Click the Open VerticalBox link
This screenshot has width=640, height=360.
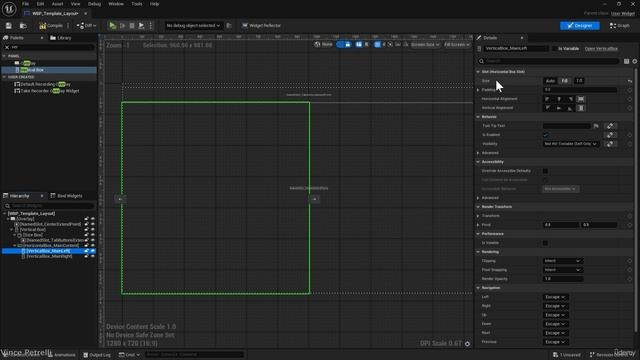click(x=601, y=49)
